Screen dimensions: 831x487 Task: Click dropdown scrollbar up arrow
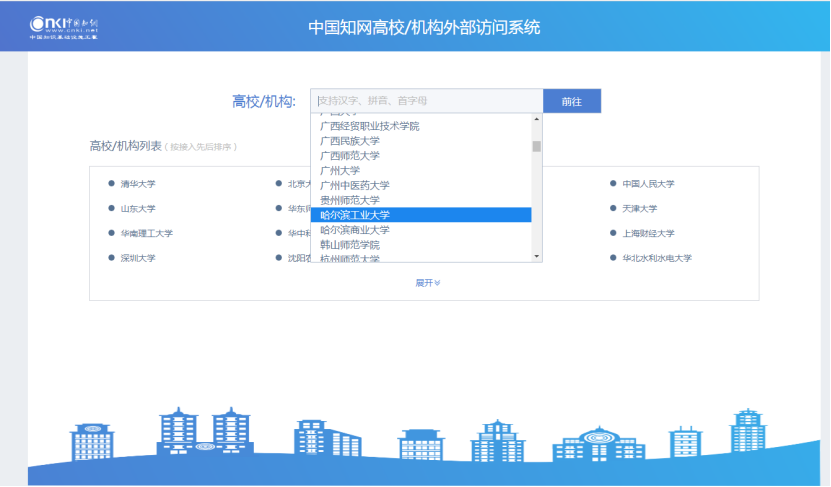[x=537, y=119]
